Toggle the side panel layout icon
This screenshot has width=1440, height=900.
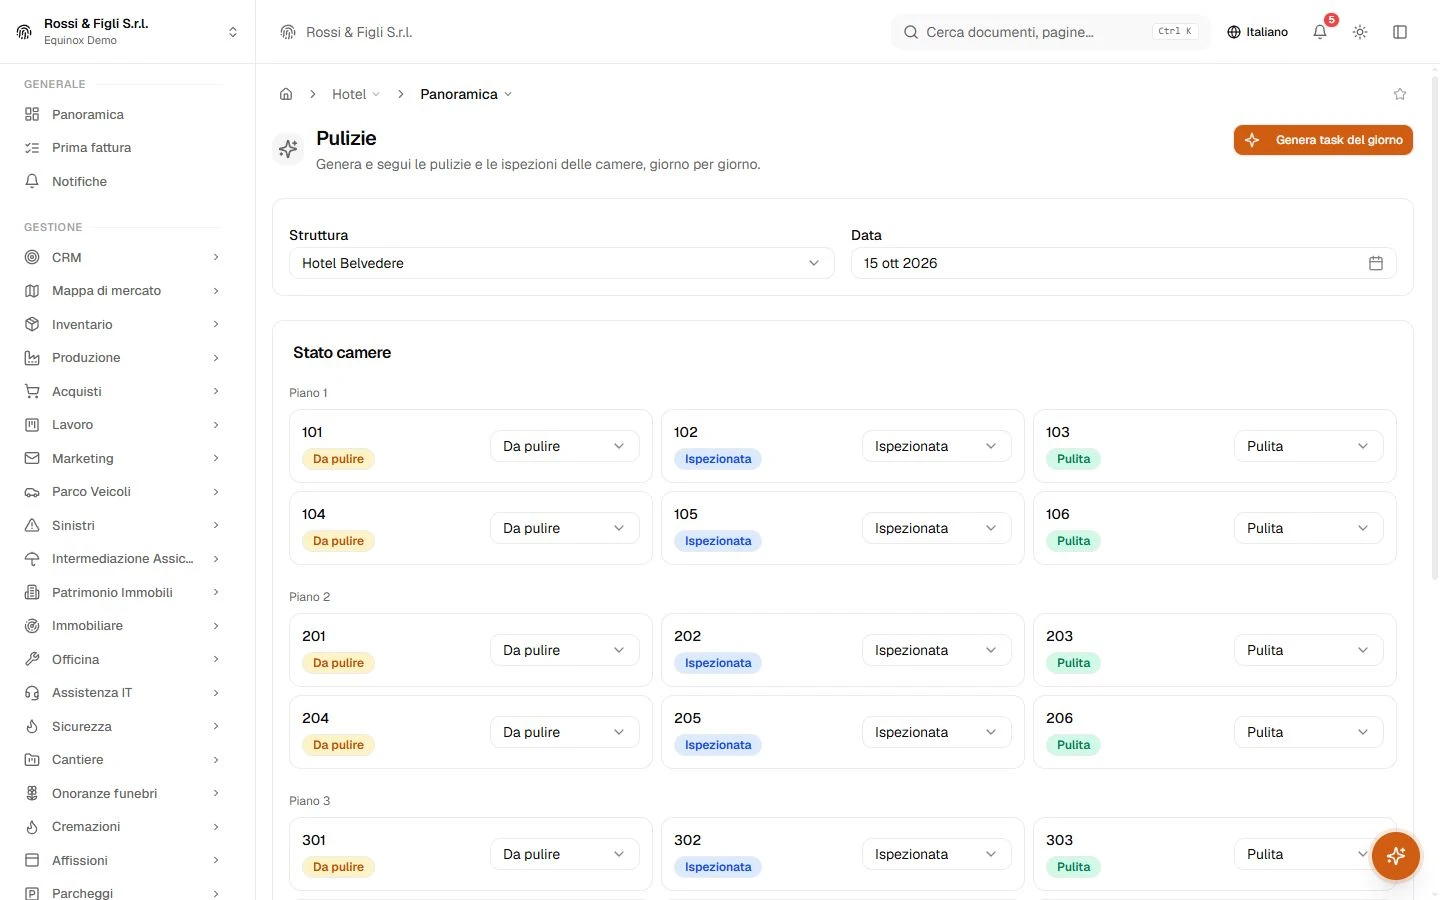coord(1400,32)
